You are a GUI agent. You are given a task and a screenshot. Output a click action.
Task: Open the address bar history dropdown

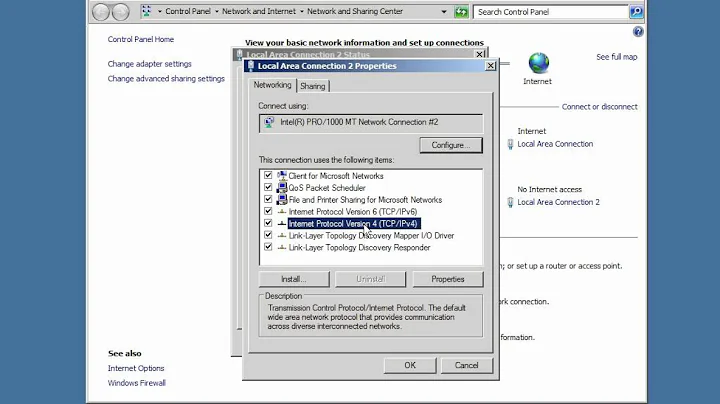(x=444, y=12)
